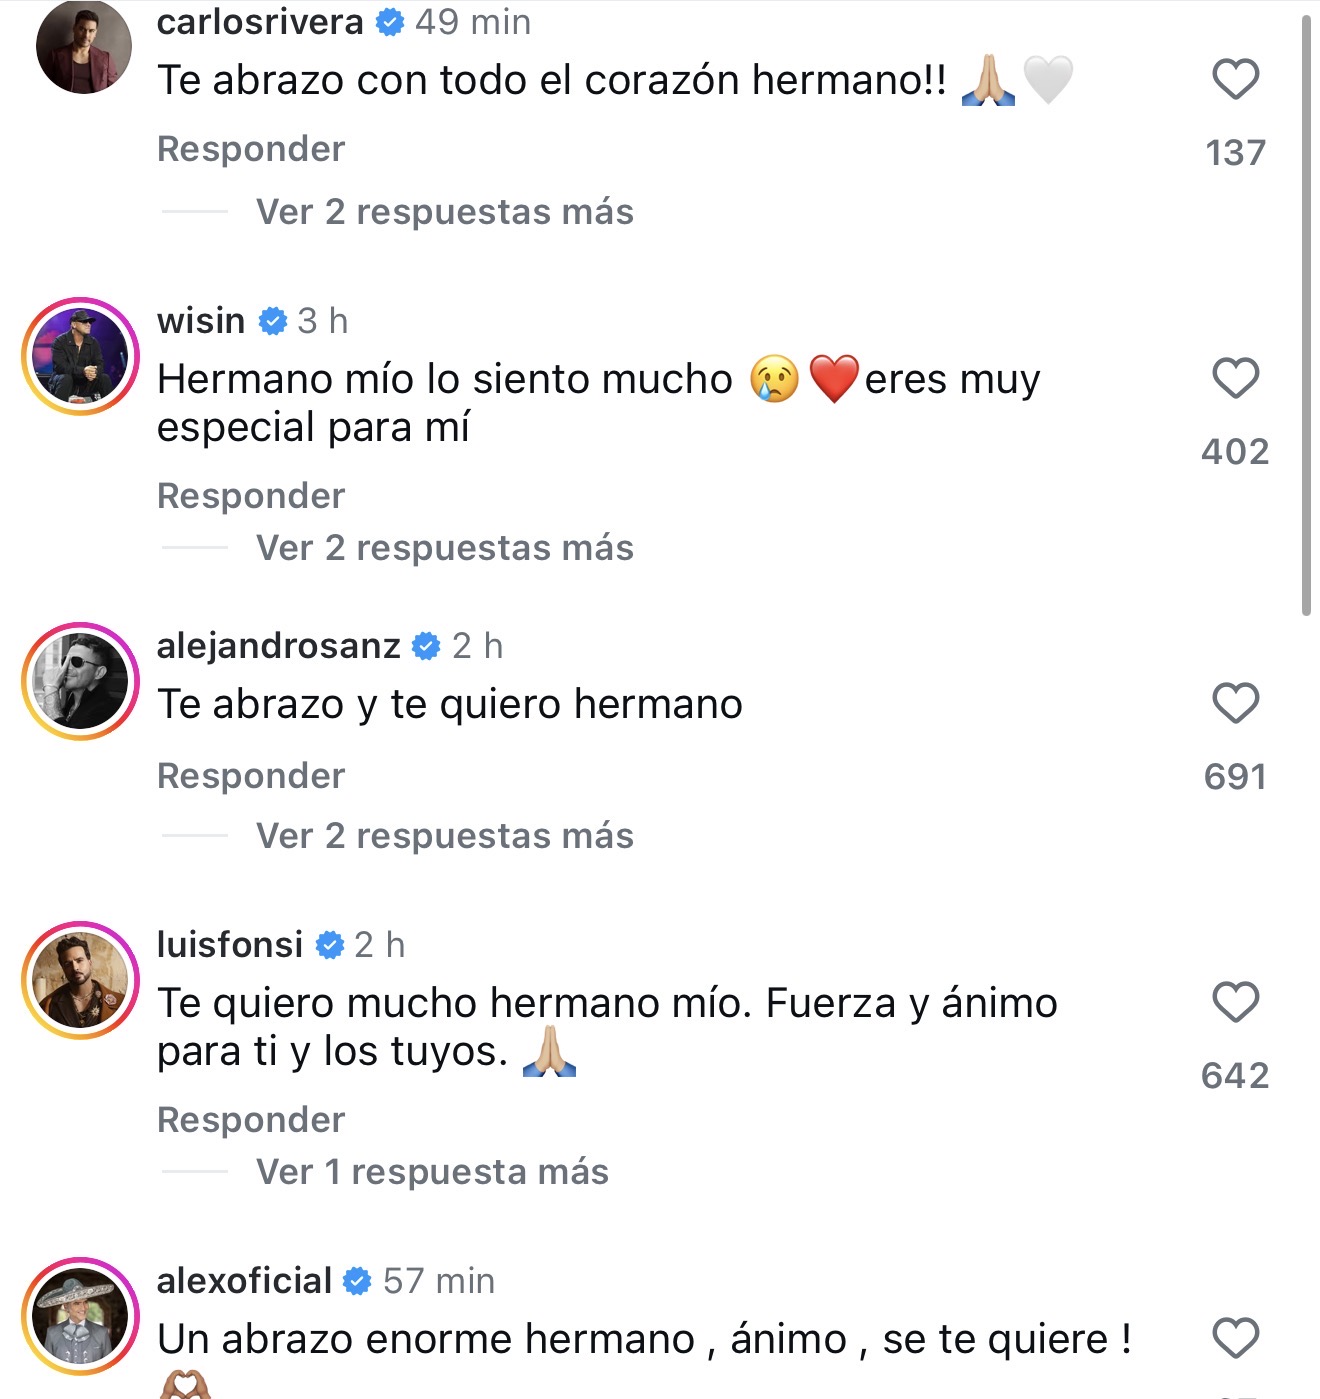Open luisfonsi's story avatar
The image size is (1320, 1399).
81,980
